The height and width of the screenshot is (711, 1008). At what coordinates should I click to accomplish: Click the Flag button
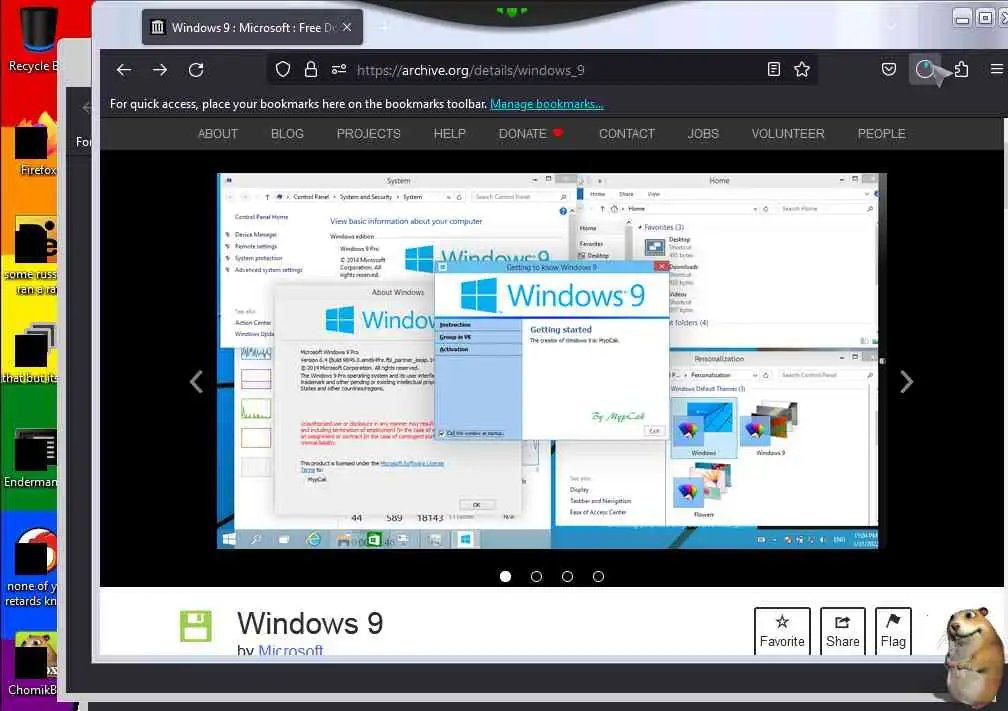[893, 631]
